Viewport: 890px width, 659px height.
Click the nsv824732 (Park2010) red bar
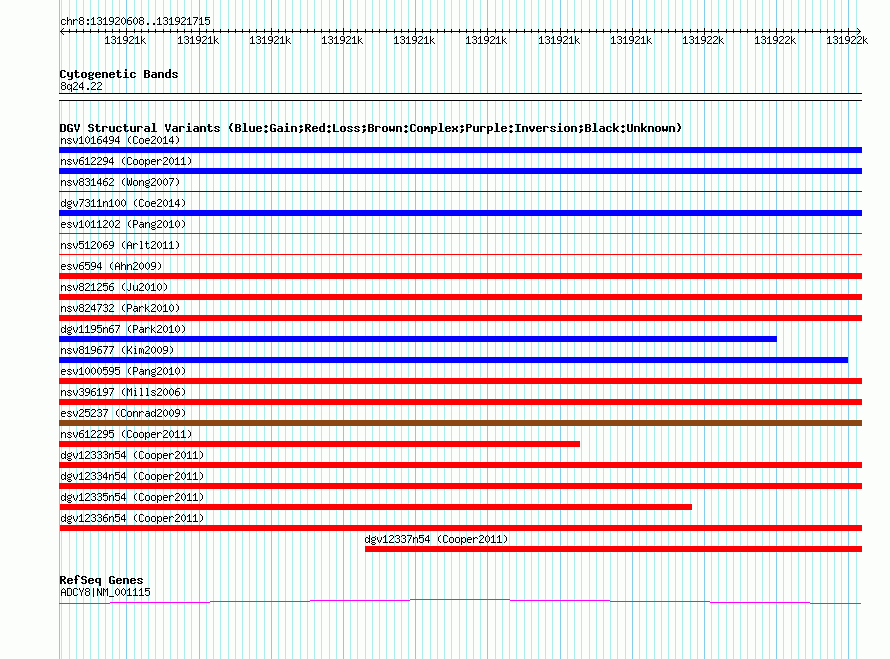coord(460,318)
